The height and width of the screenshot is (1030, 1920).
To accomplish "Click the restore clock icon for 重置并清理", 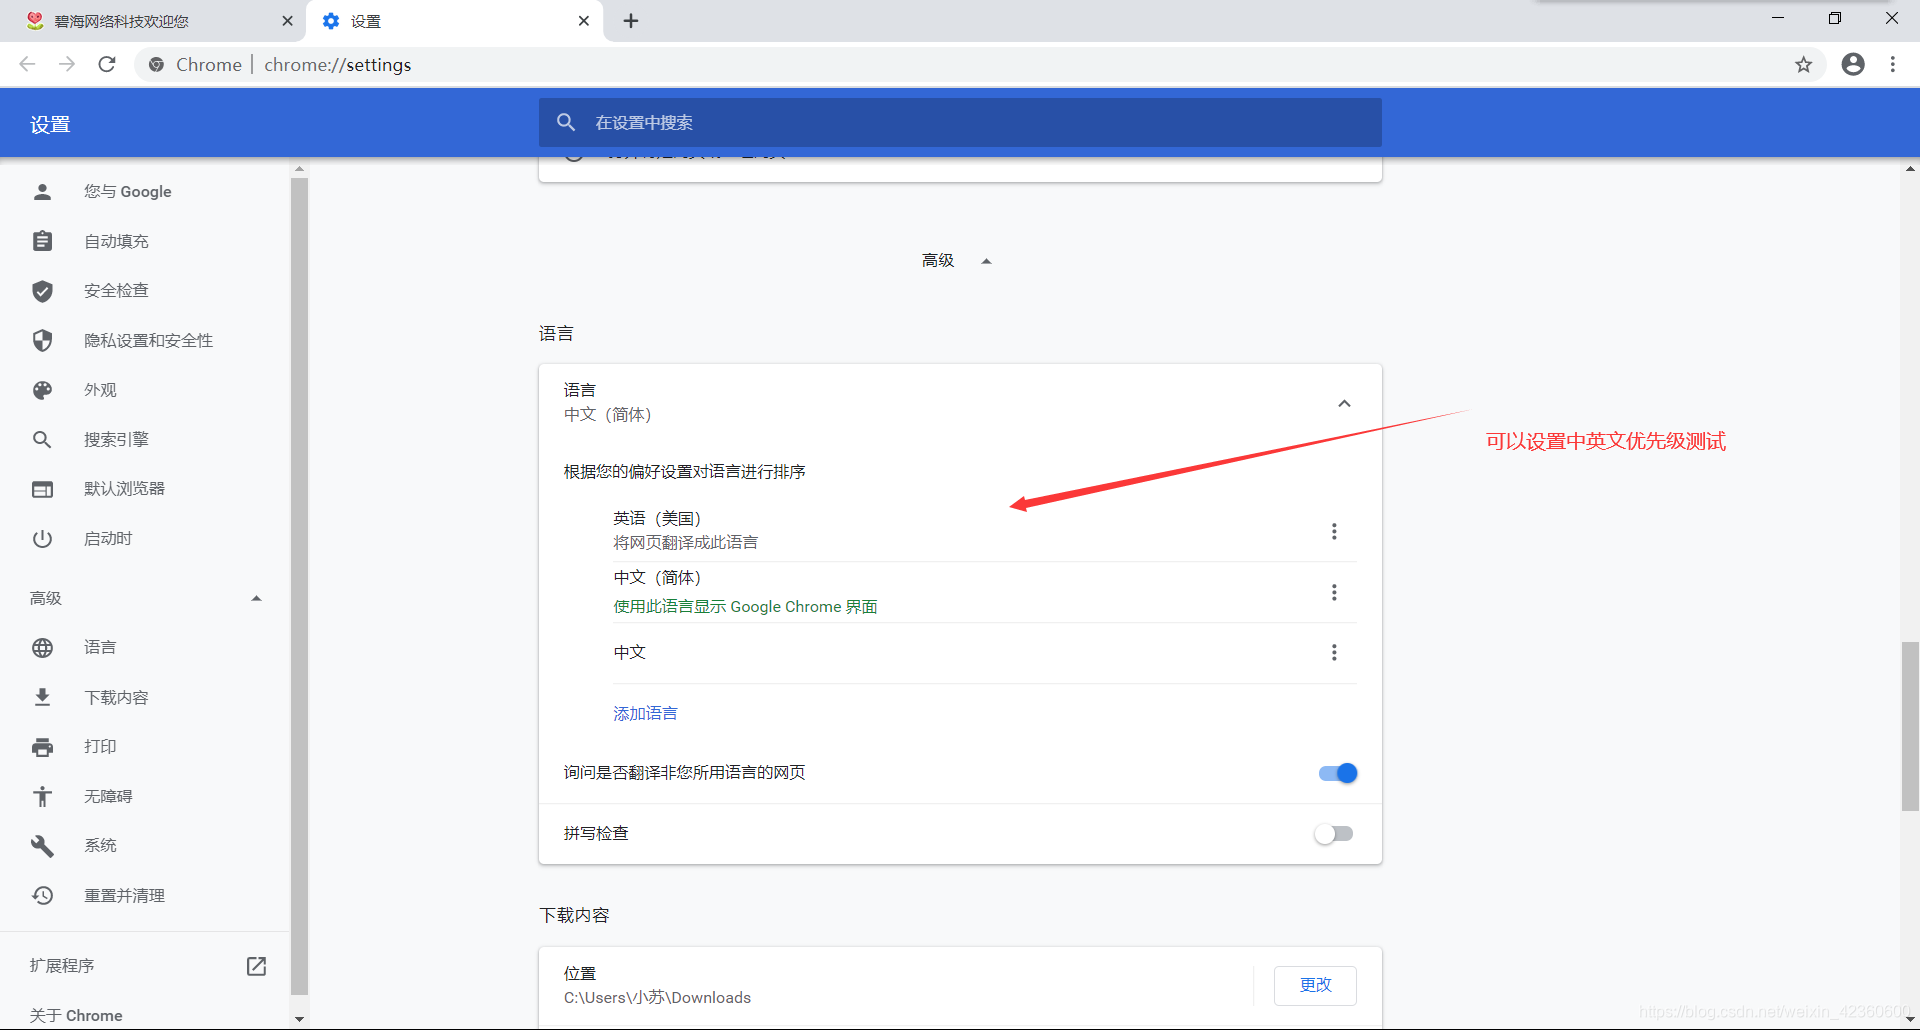I will [x=42, y=895].
